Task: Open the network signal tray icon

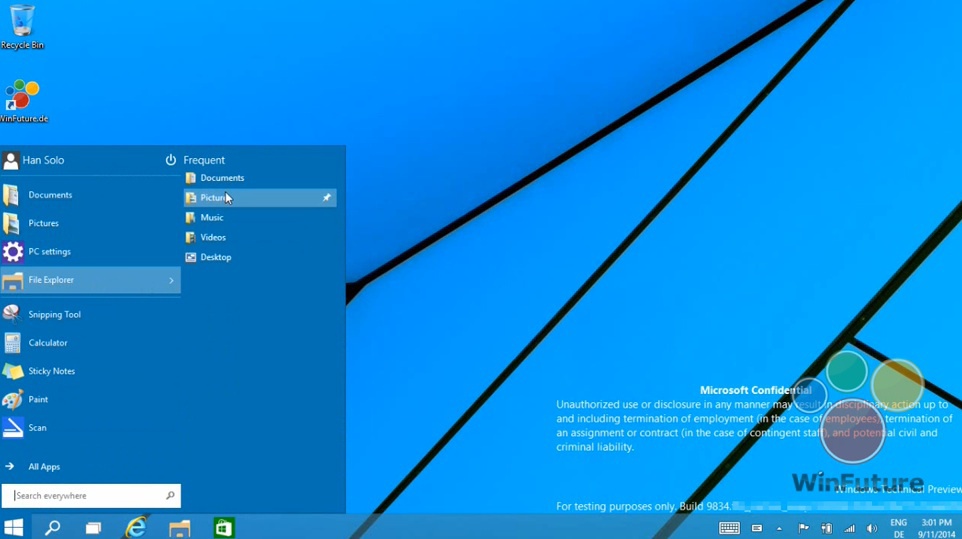Action: click(x=849, y=528)
